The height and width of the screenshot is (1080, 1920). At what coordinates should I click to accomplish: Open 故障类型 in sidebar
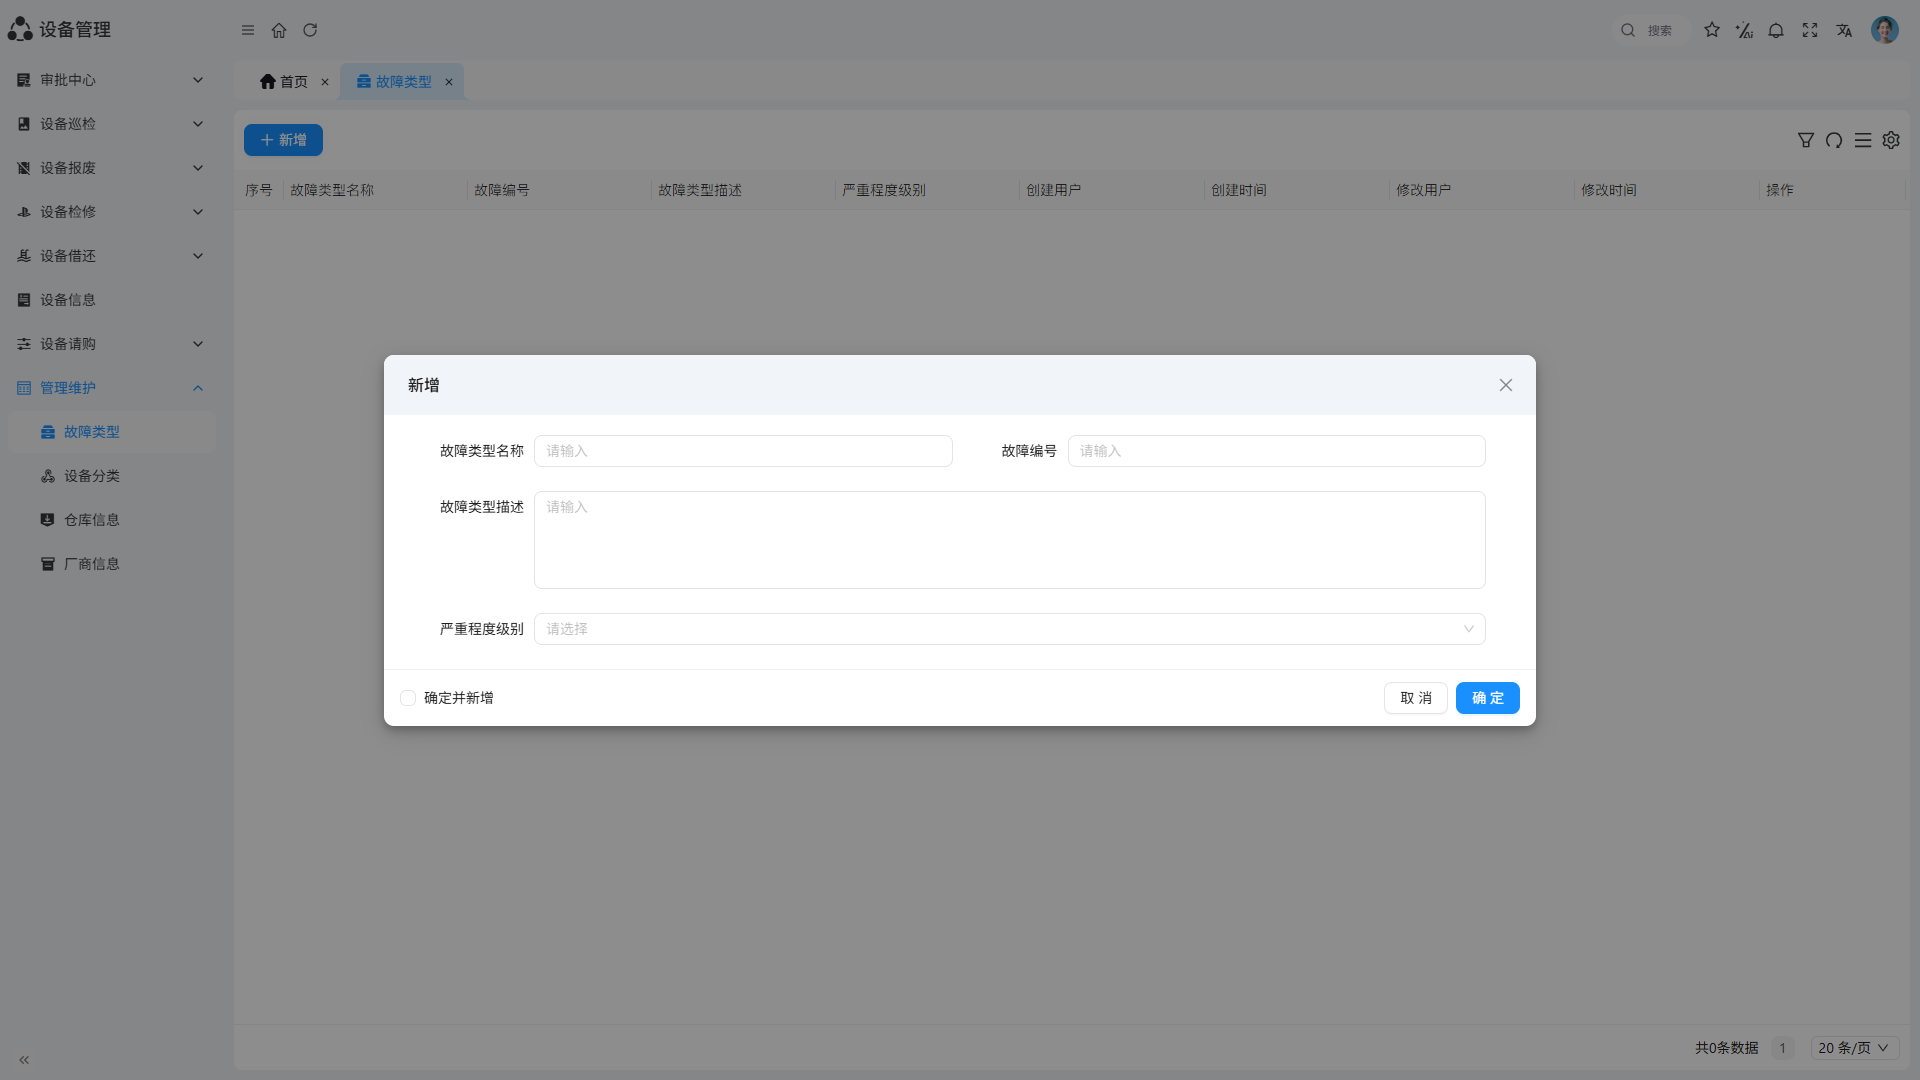coord(112,432)
